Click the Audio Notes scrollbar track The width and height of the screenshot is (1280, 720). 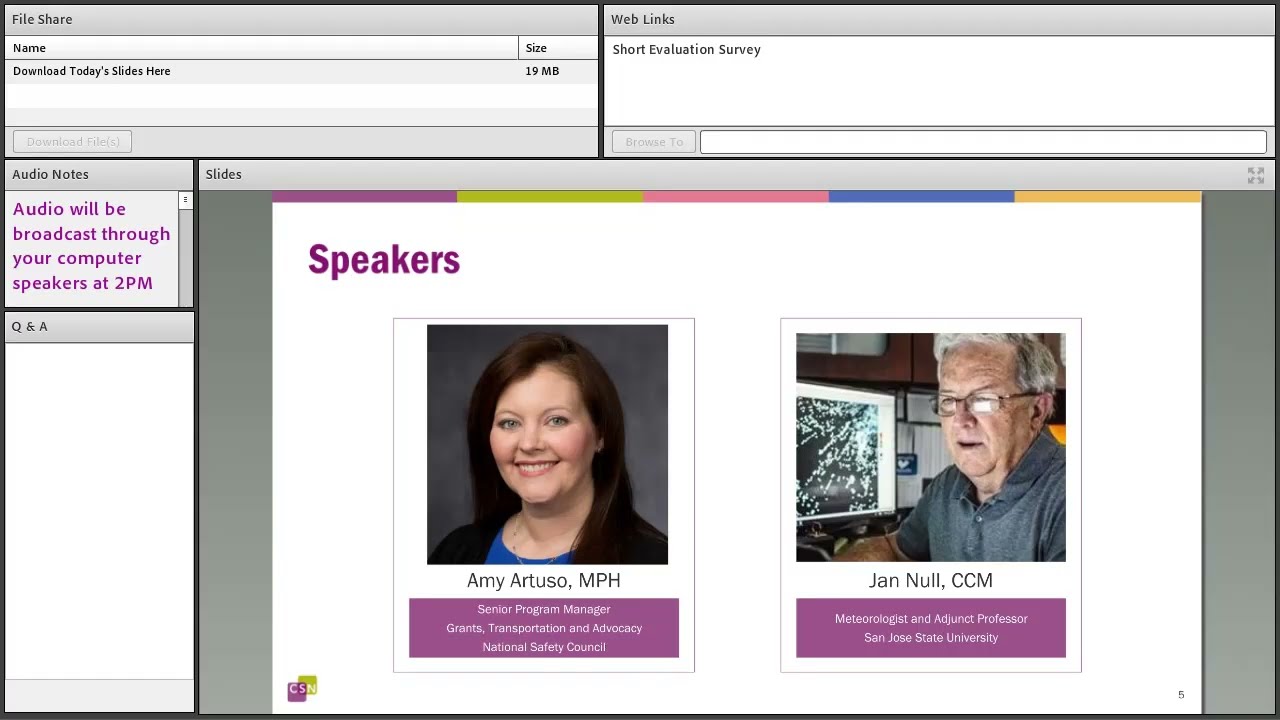click(x=185, y=257)
